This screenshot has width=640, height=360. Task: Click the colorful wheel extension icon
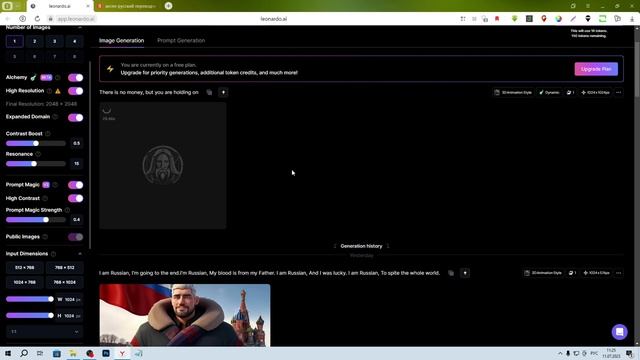[x=558, y=19]
